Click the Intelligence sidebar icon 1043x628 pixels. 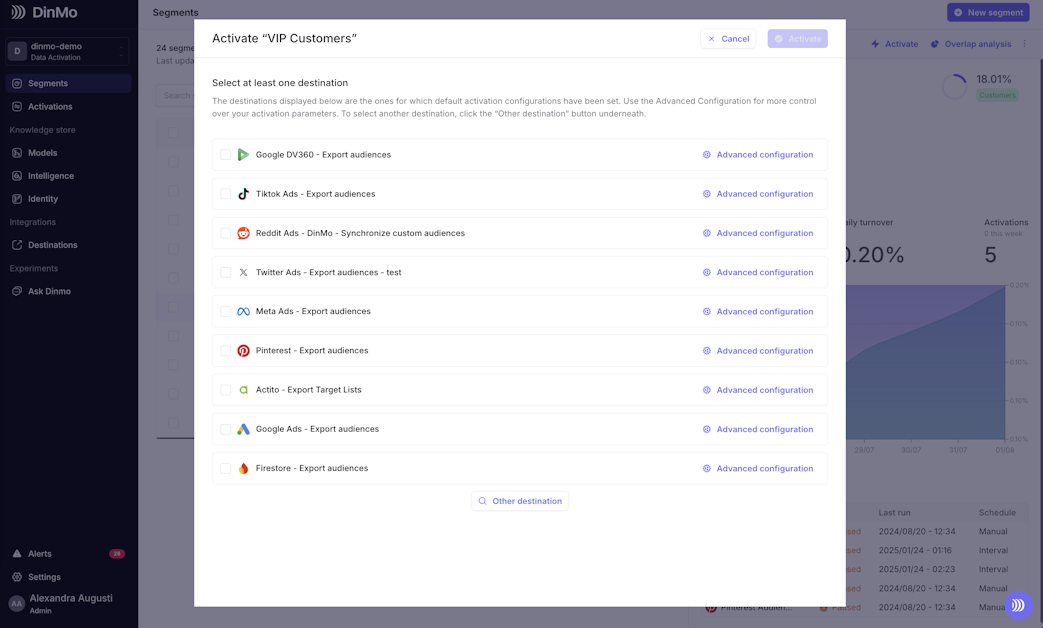click(17, 176)
